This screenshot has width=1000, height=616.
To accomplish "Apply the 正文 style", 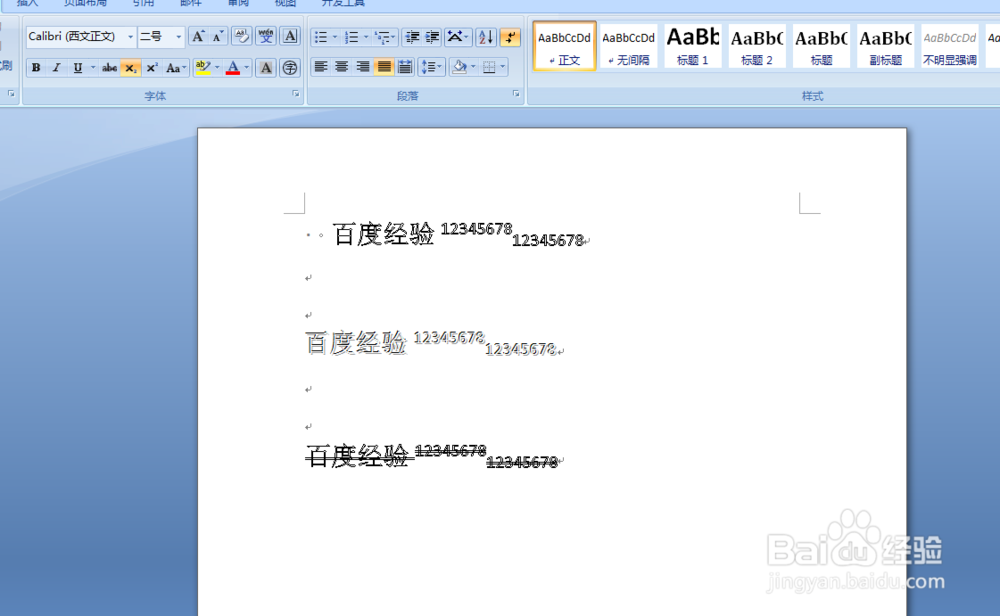I will (x=564, y=46).
